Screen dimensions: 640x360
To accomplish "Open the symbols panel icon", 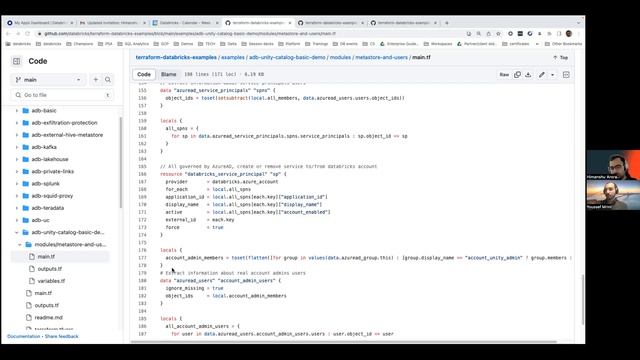I will pyautogui.click(x=566, y=75).
